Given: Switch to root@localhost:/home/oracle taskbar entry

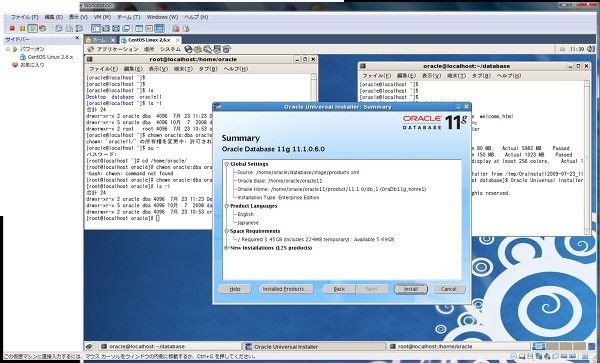Looking at the screenshot, I should pyautogui.click(x=459, y=347).
